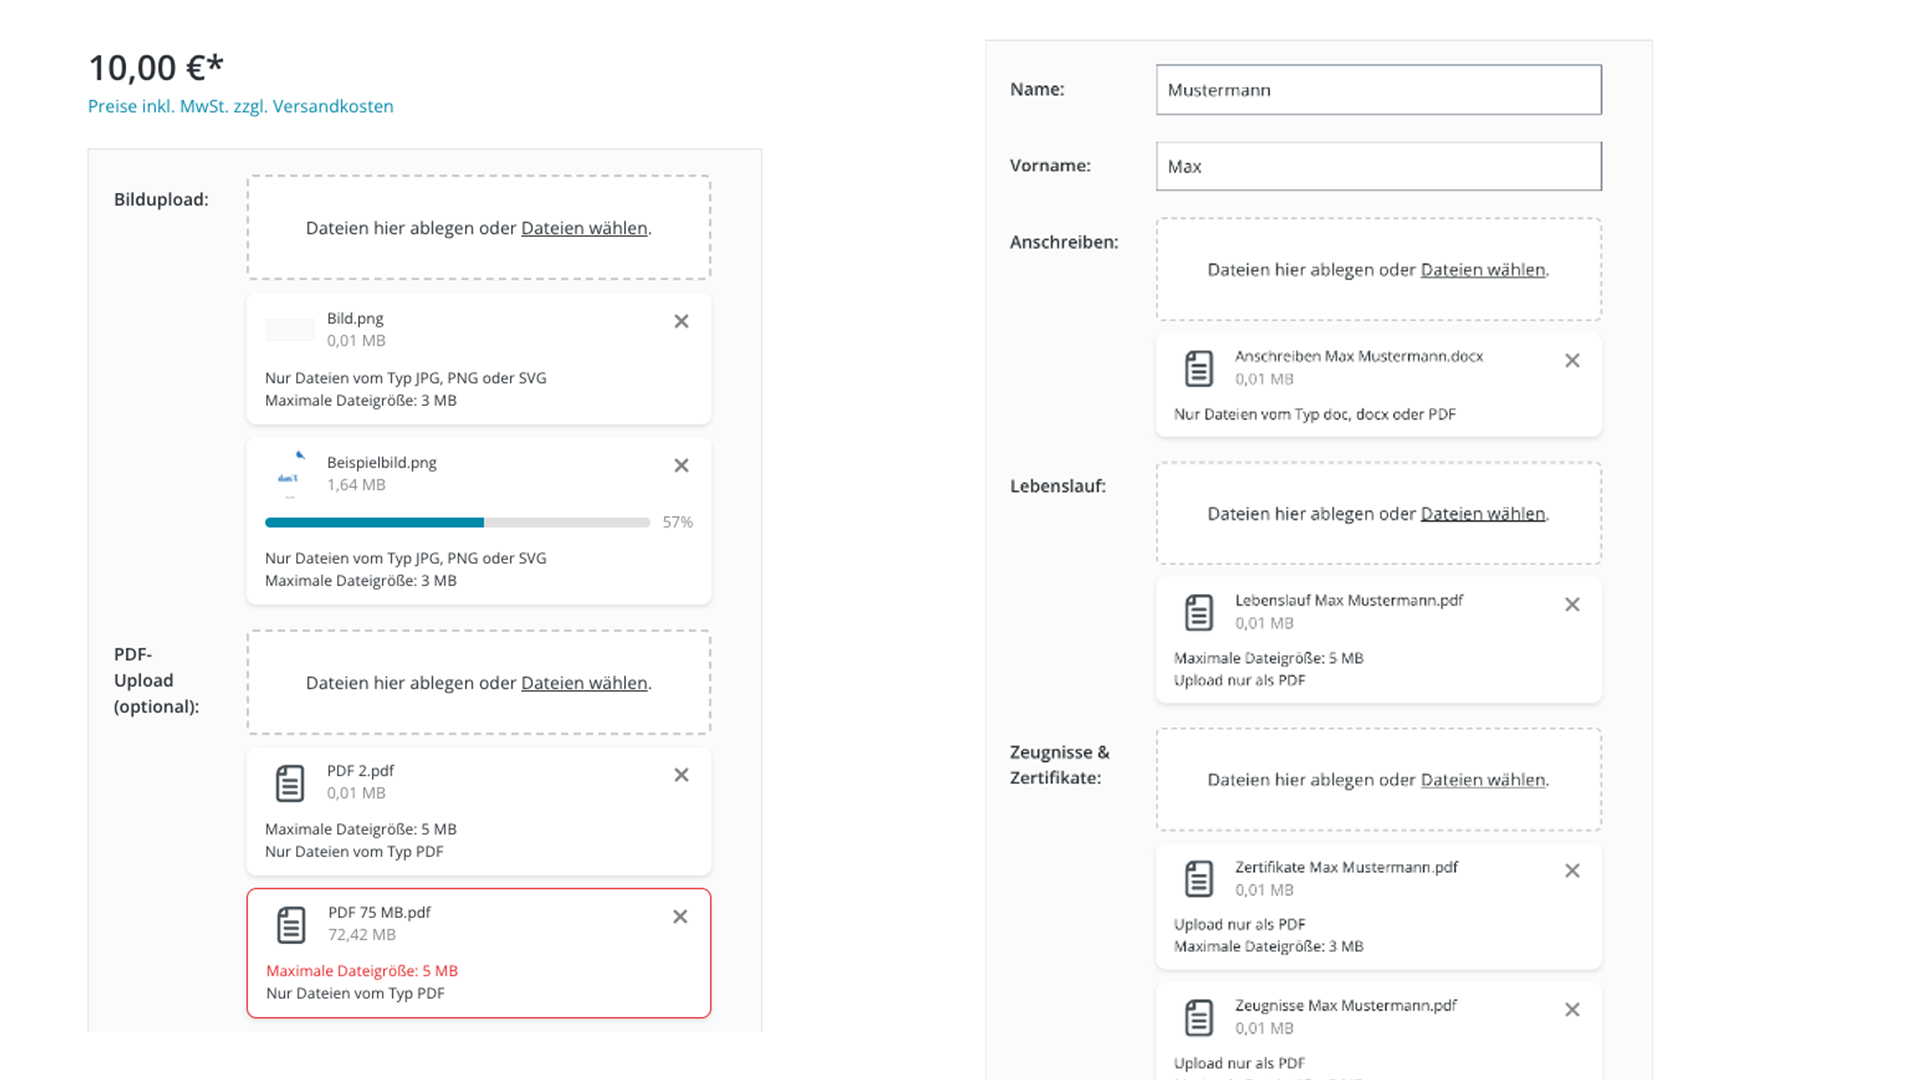Click document icon of PDF 75 MB.pdf

point(291,925)
